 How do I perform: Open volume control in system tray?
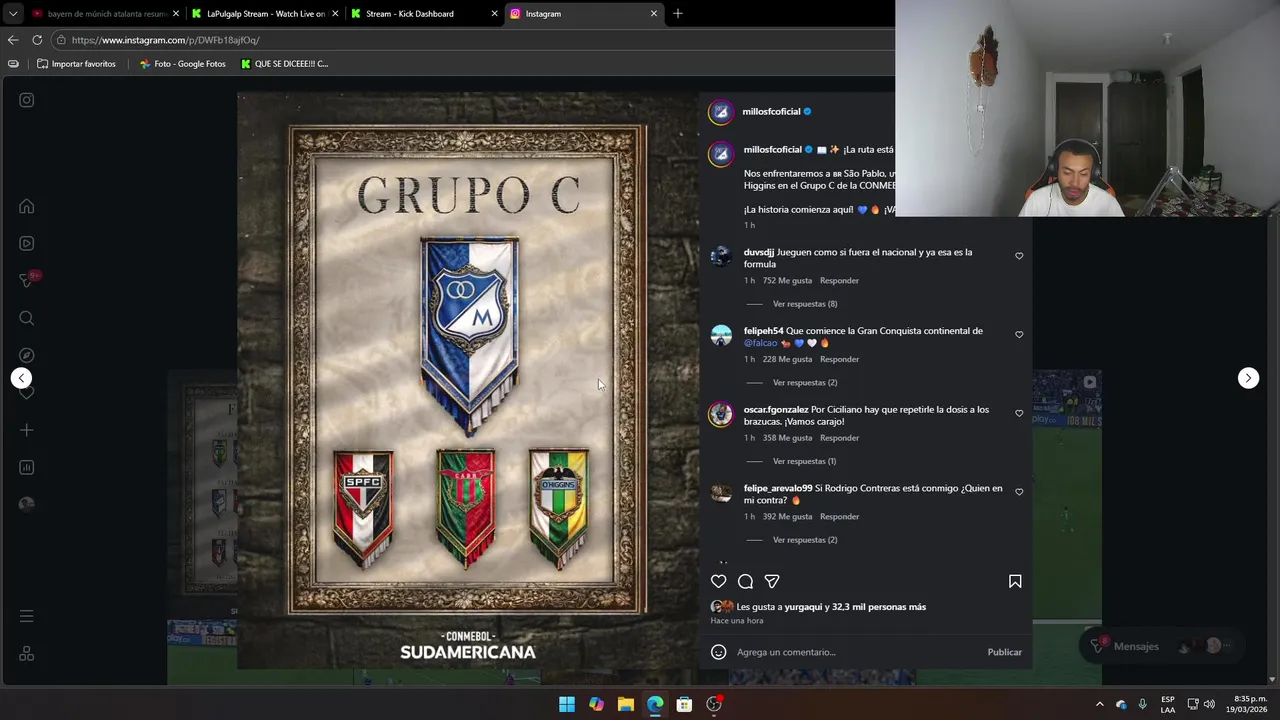pyautogui.click(x=1209, y=704)
